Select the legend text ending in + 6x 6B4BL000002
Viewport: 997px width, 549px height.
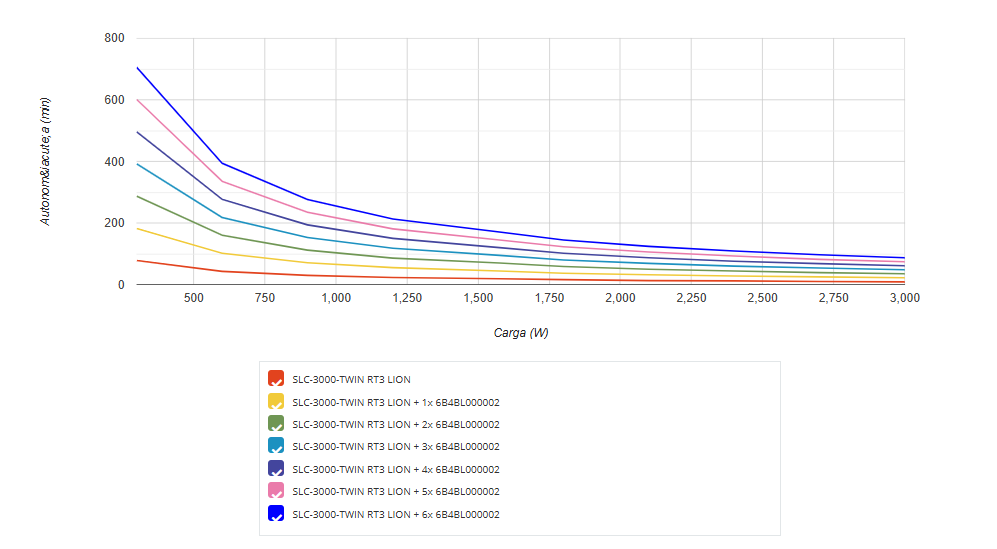395,515
